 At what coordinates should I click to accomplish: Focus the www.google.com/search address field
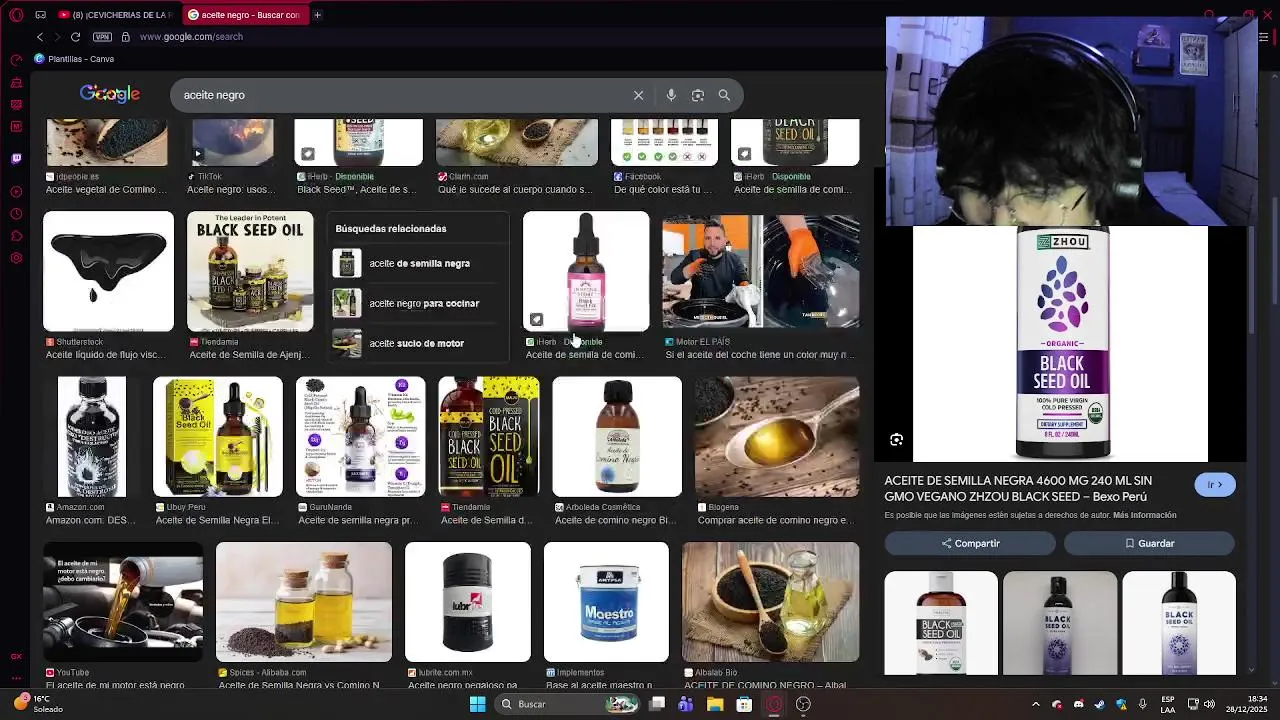191,37
